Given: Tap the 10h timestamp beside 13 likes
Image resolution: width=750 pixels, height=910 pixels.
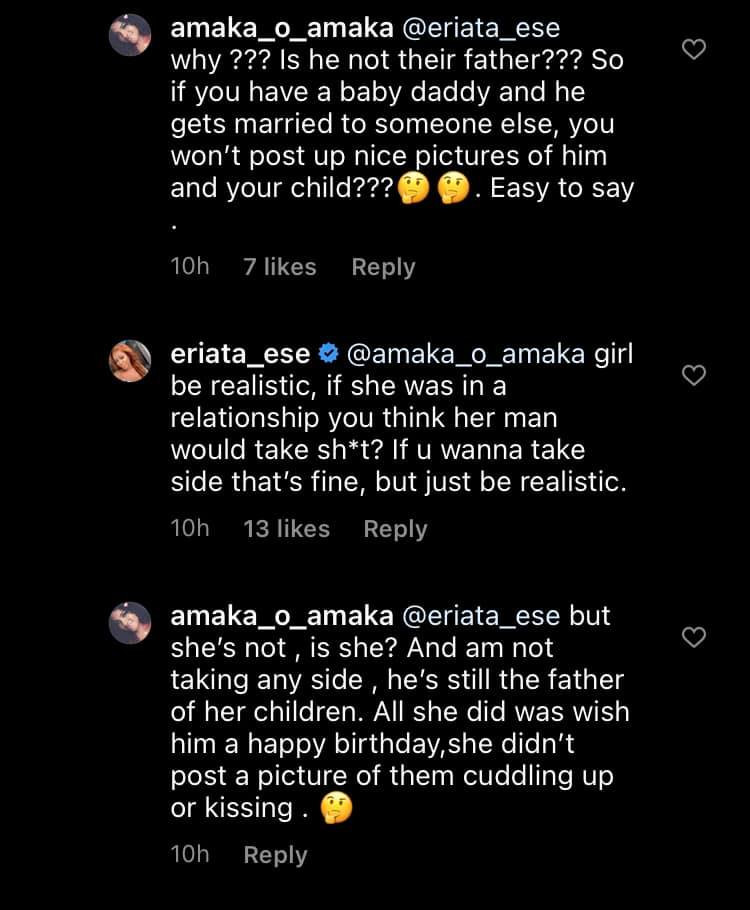Looking at the screenshot, I should point(190,529).
